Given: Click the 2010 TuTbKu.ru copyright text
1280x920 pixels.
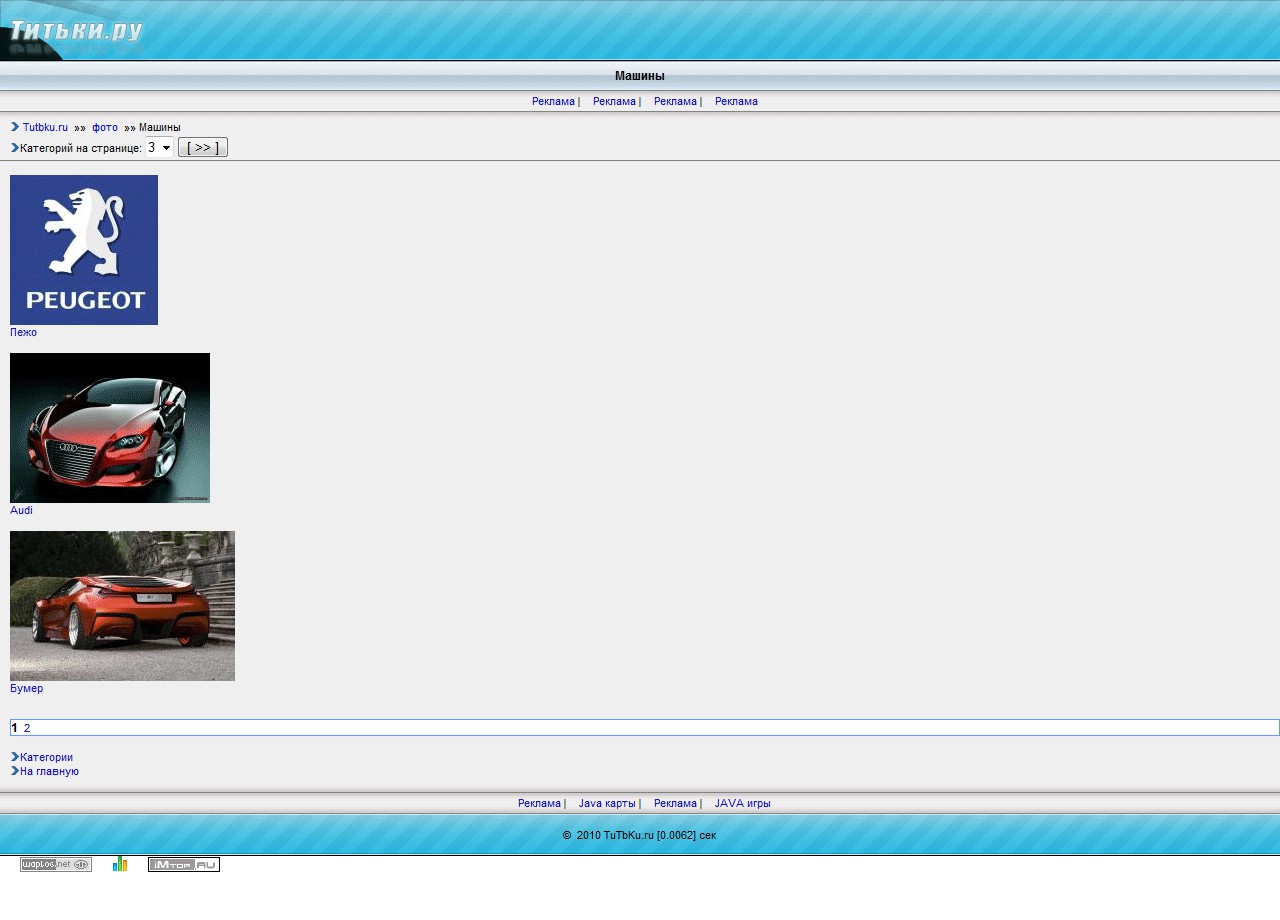Looking at the screenshot, I should click(639, 835).
